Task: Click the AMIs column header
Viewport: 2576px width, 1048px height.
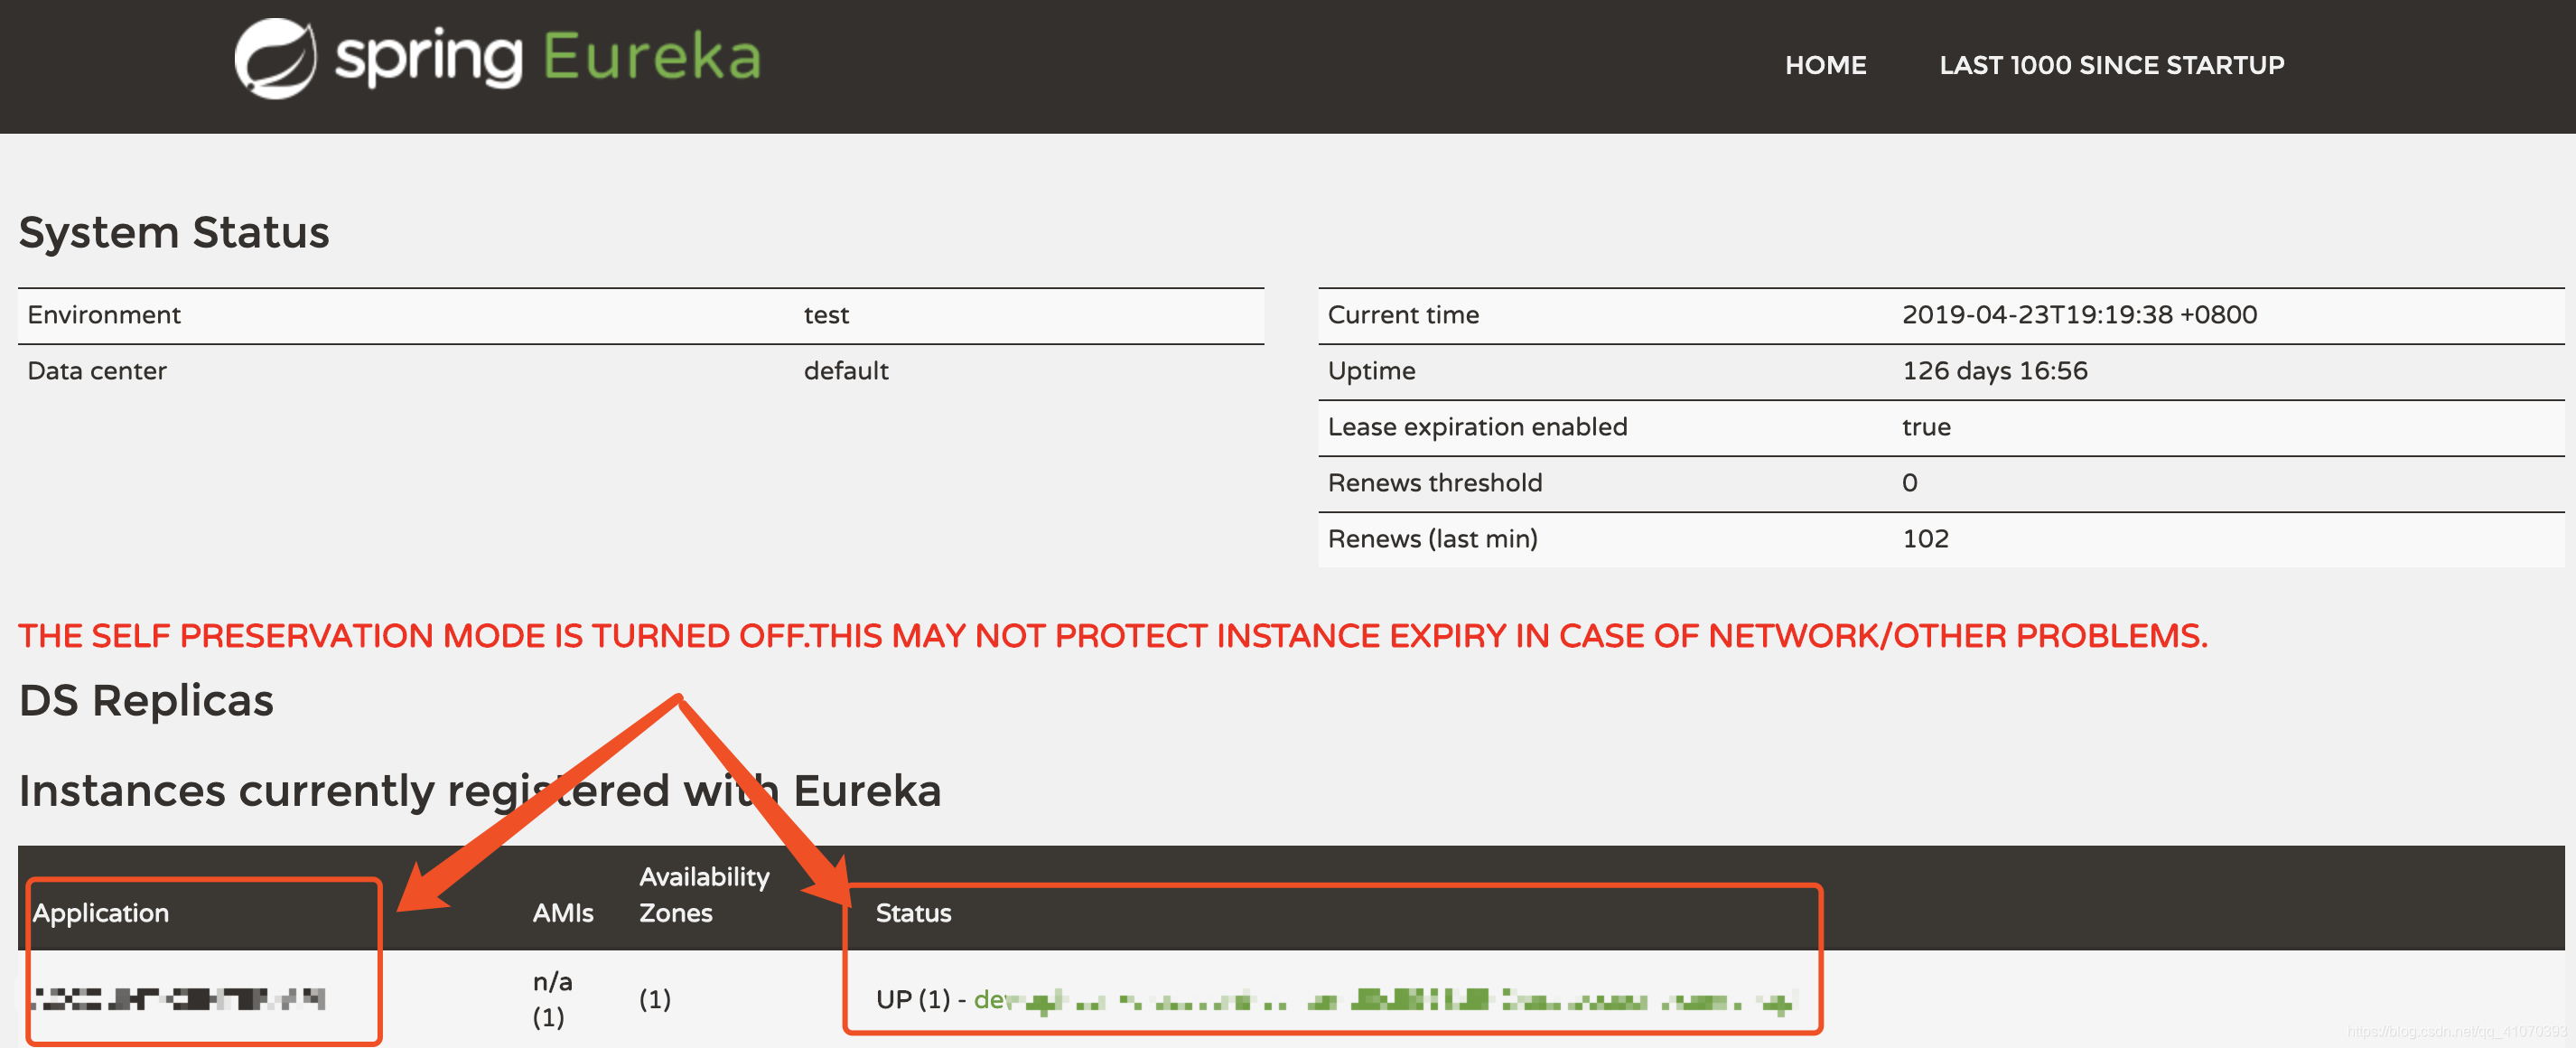Action: (562, 913)
